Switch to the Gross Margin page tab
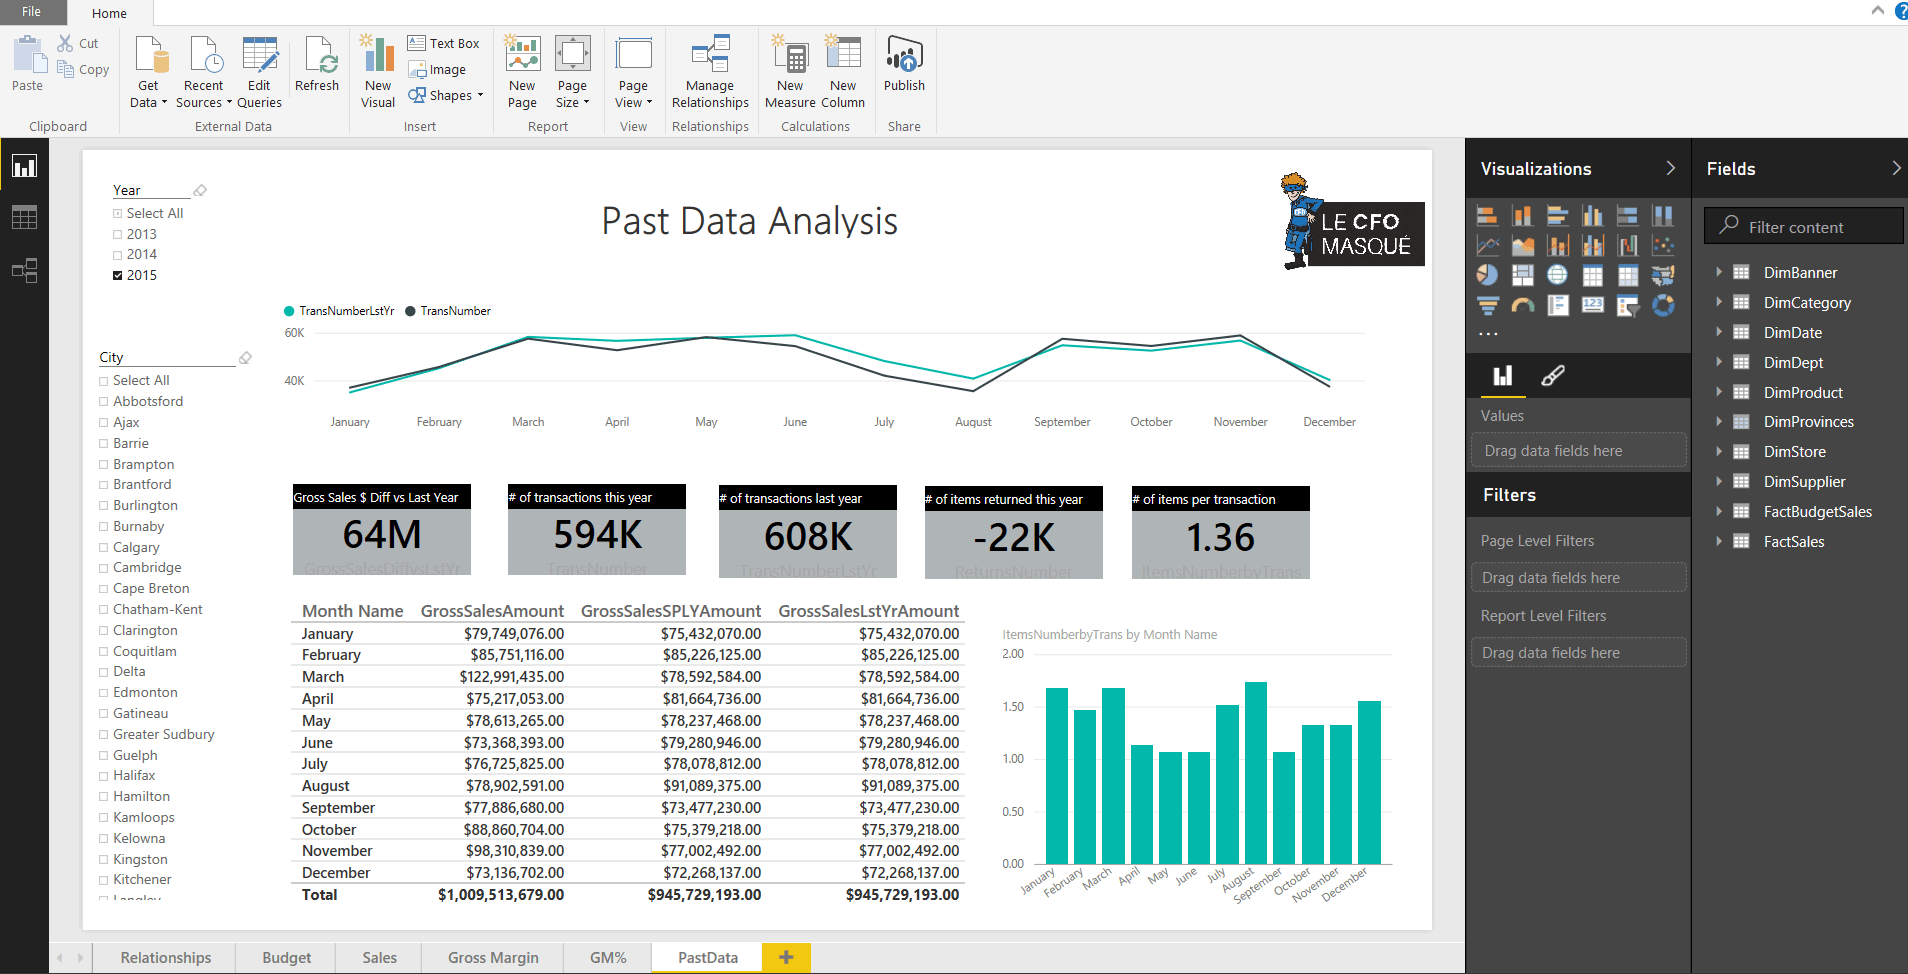The image size is (1908, 974). pos(493,957)
